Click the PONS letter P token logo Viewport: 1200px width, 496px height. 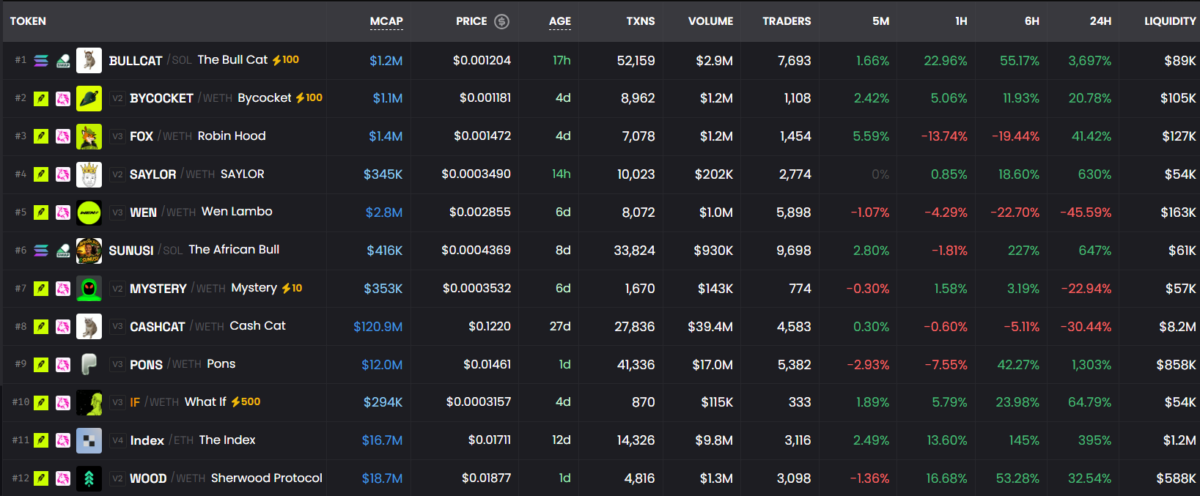click(89, 364)
